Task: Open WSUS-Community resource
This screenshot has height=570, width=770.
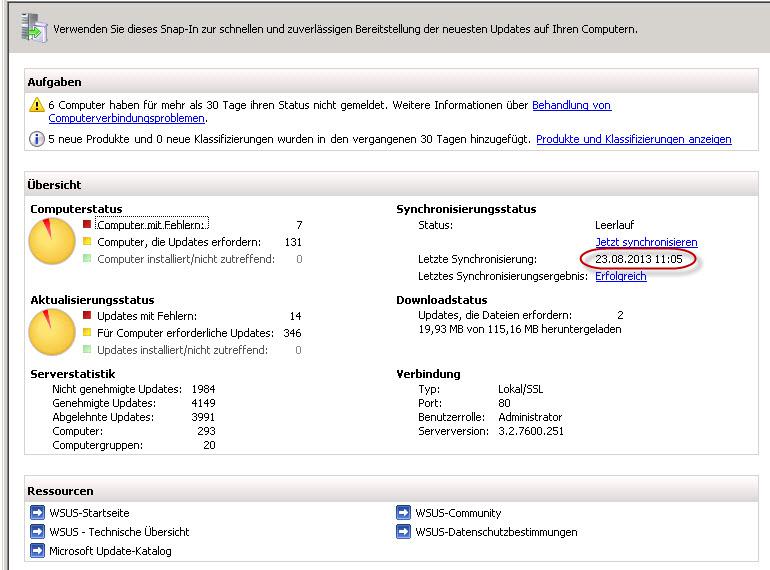Action: point(458,513)
